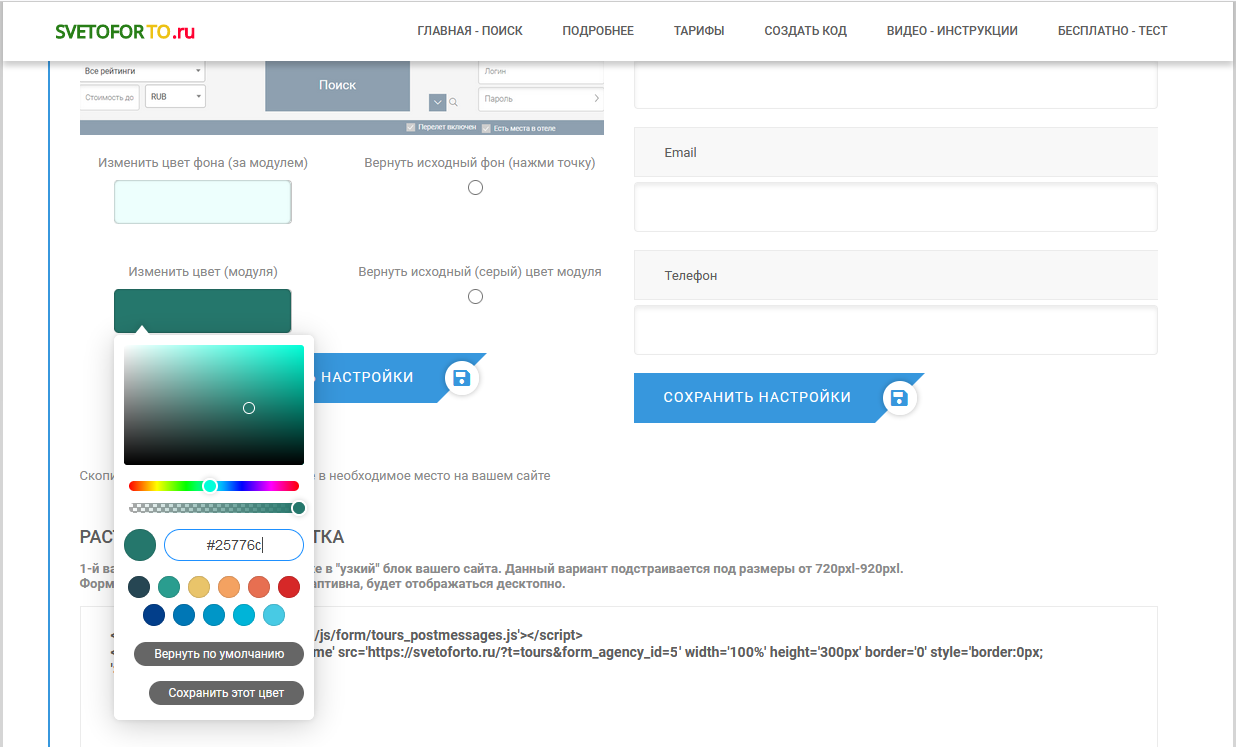Click the save disk icon beside left НАСТРОЙКИ
The height and width of the screenshot is (747, 1236).
coord(461,378)
